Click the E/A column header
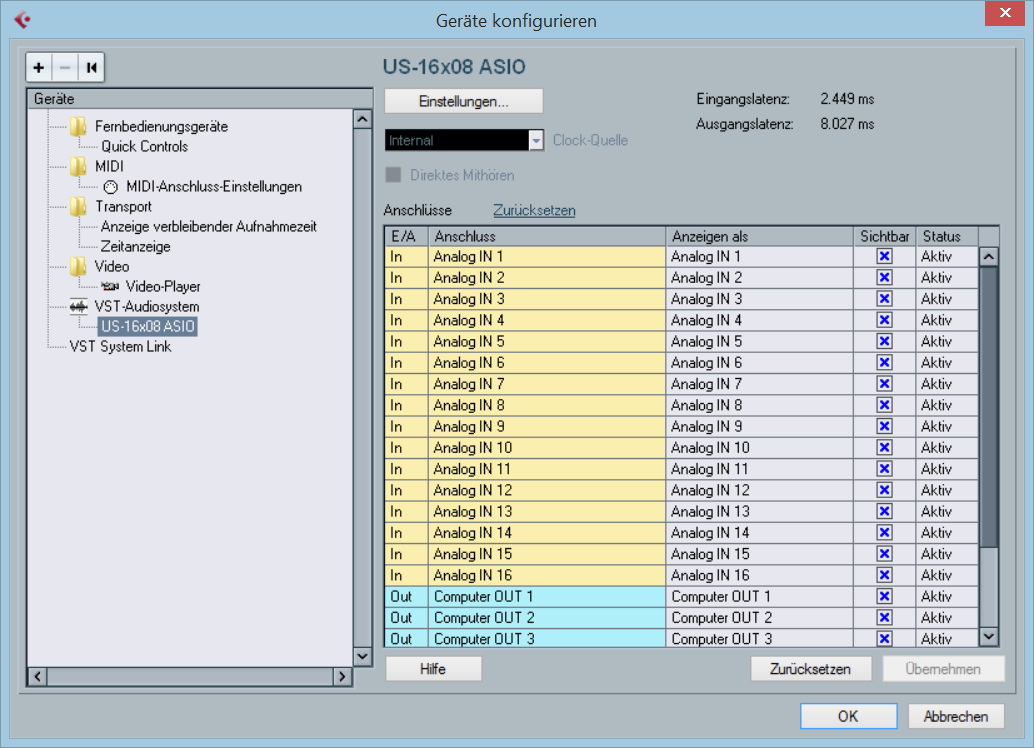 coord(406,236)
